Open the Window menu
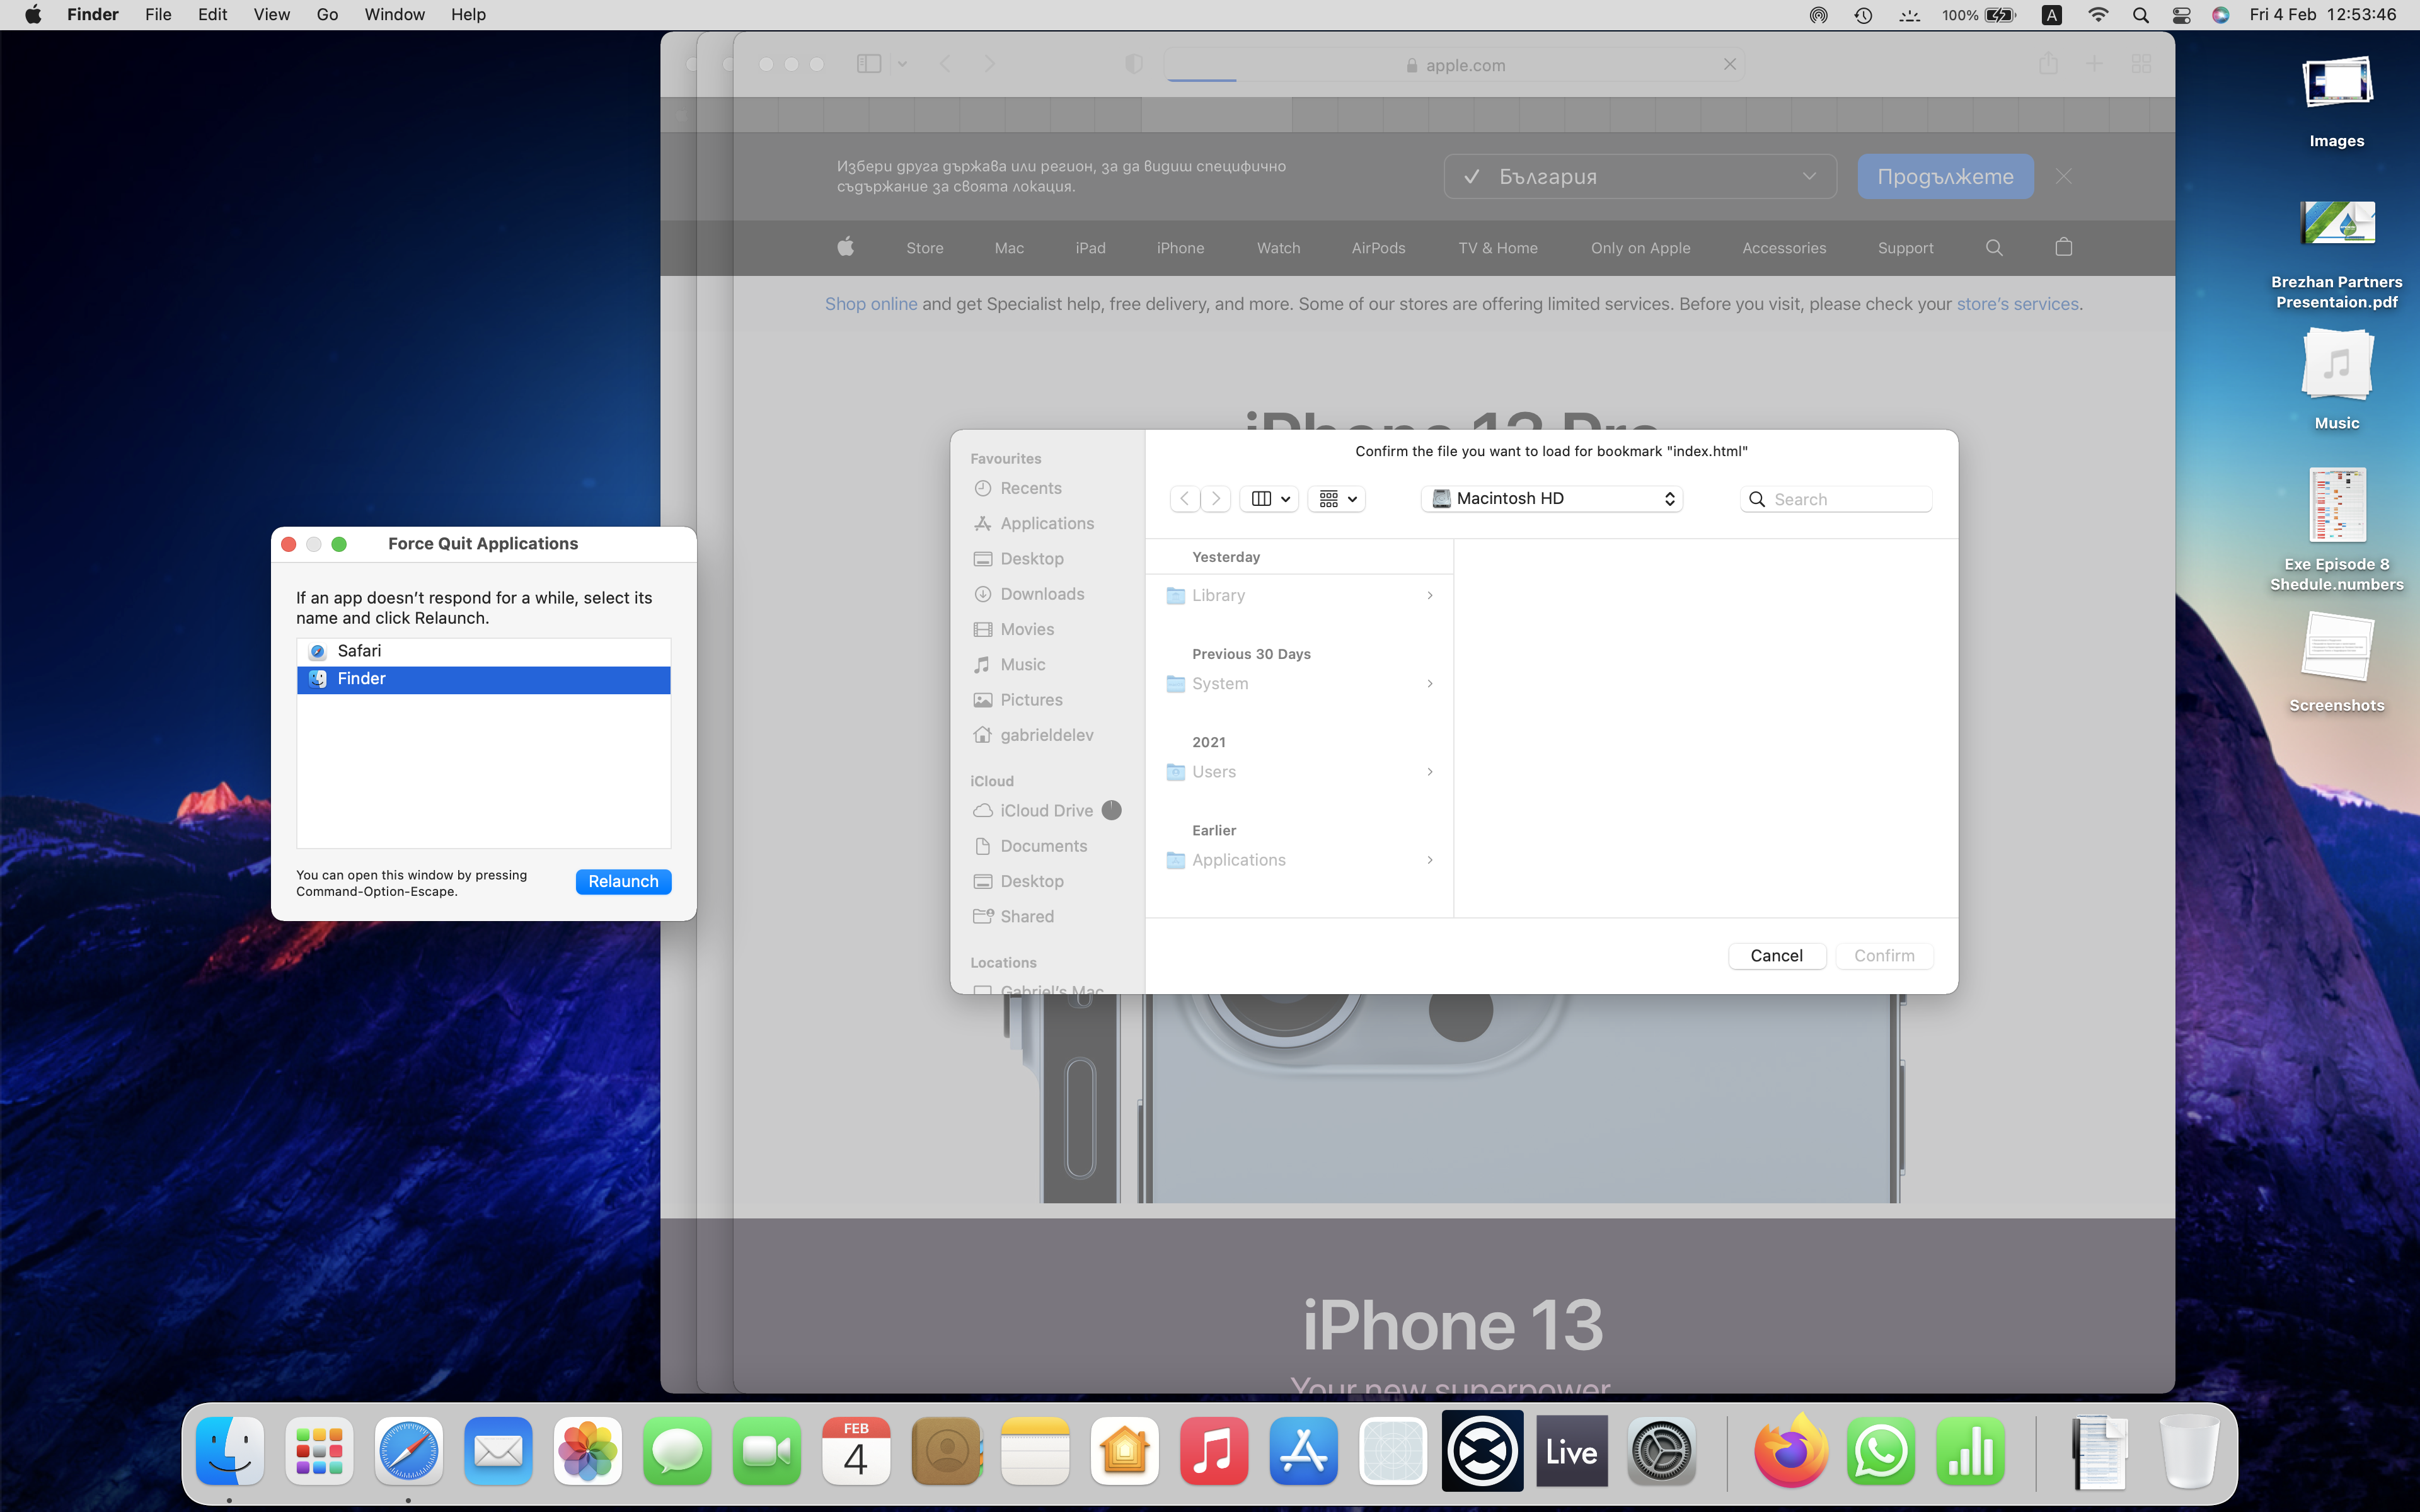The width and height of the screenshot is (2420, 1512). [394, 15]
